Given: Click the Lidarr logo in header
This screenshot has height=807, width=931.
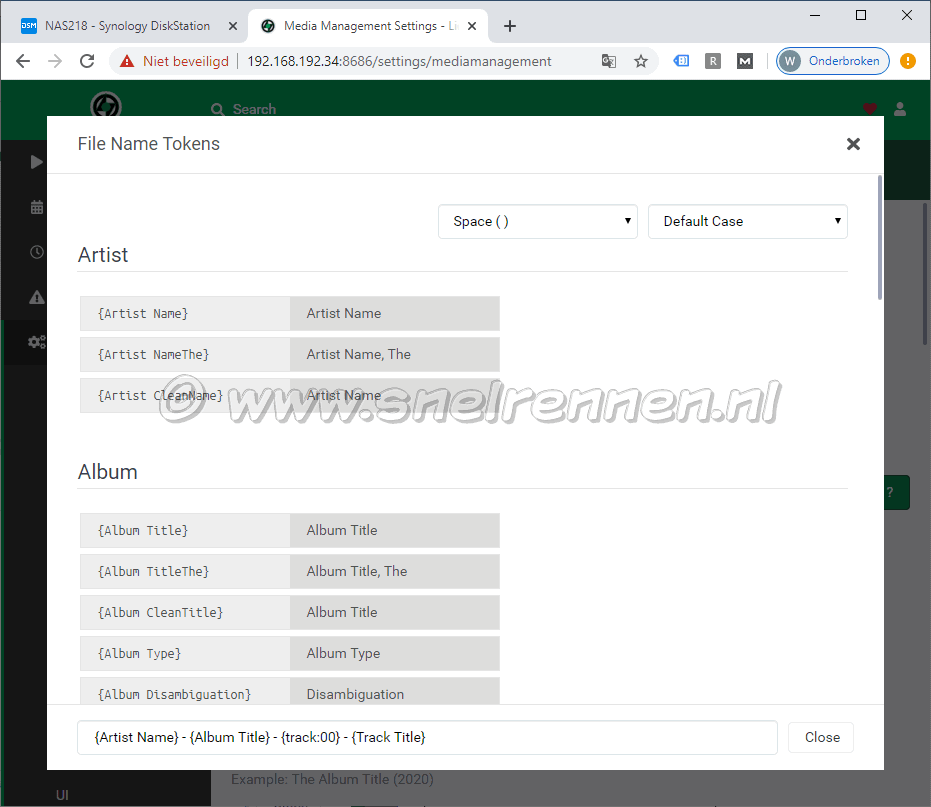Looking at the screenshot, I should pos(106,105).
